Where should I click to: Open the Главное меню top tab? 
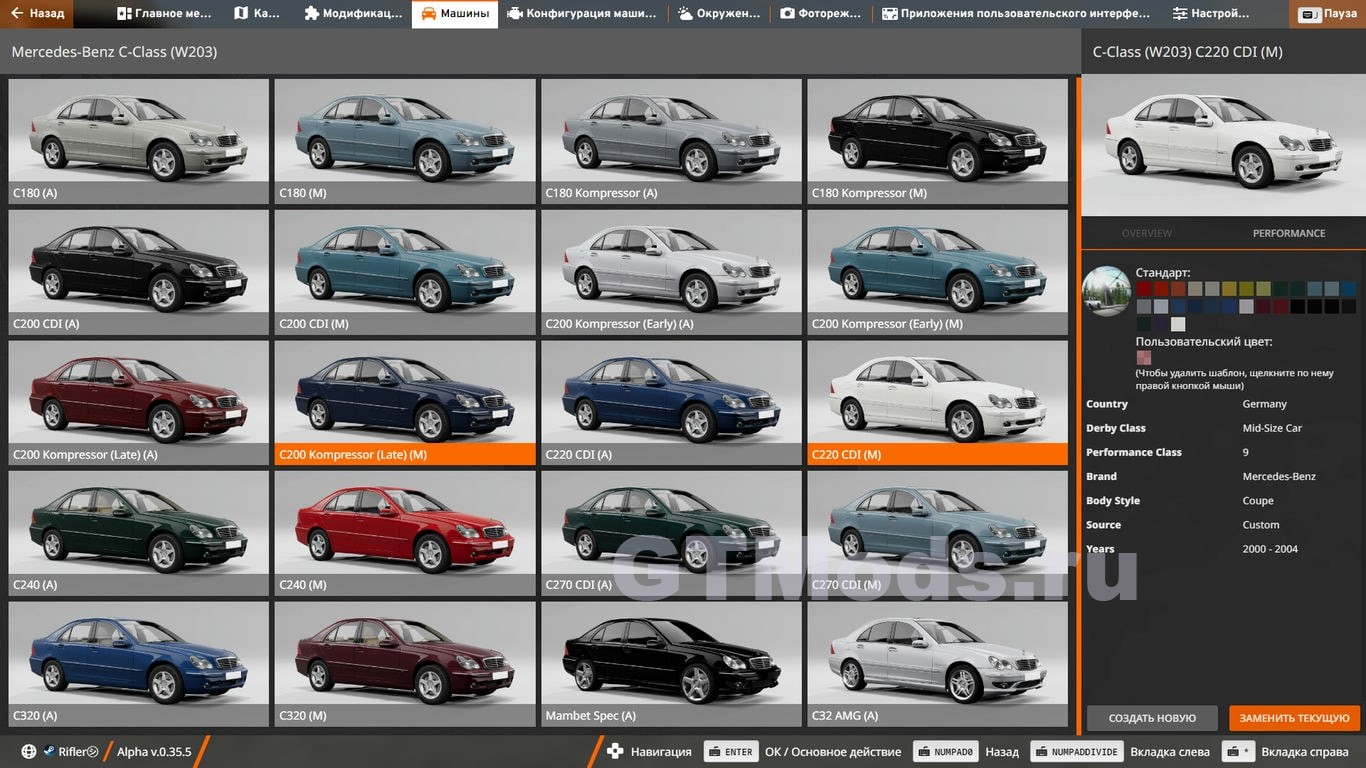point(165,14)
